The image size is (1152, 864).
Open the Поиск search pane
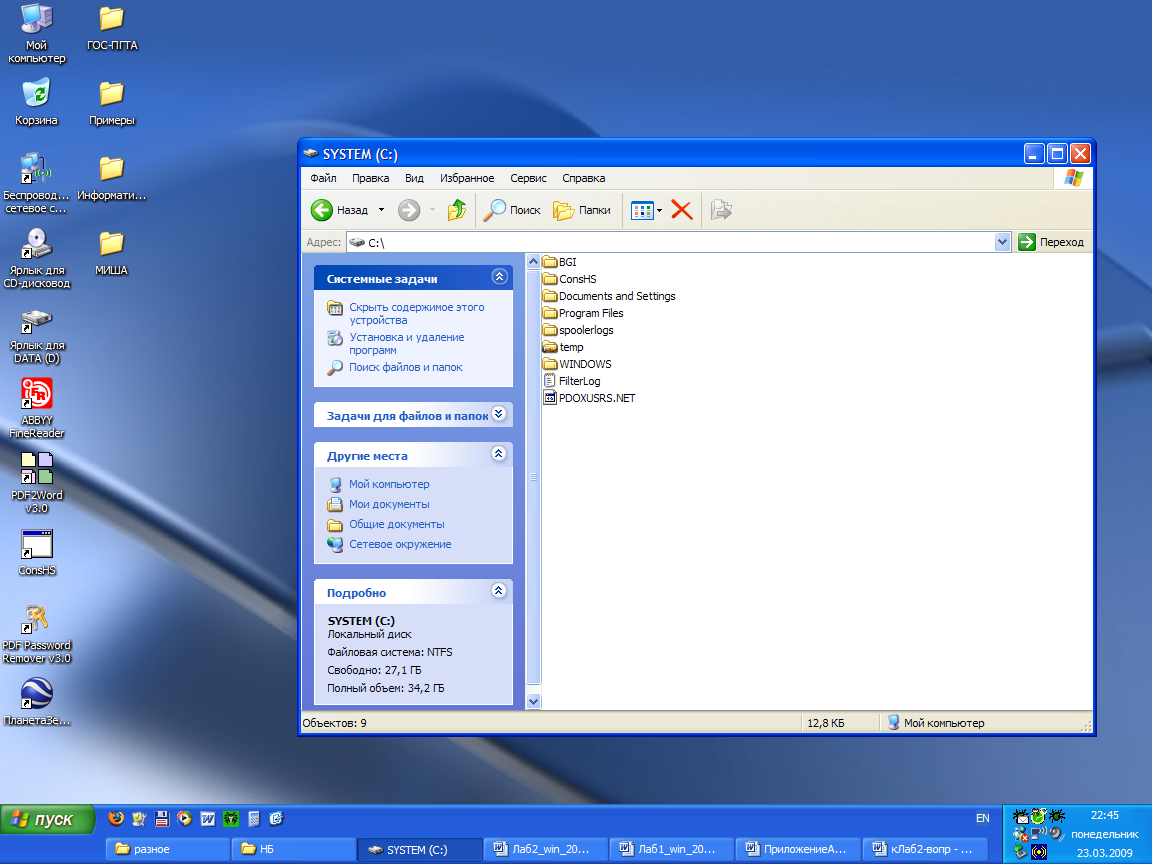[511, 210]
